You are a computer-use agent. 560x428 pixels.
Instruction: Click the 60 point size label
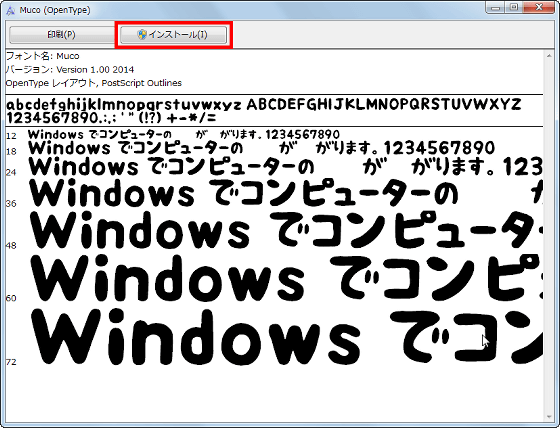(11, 298)
